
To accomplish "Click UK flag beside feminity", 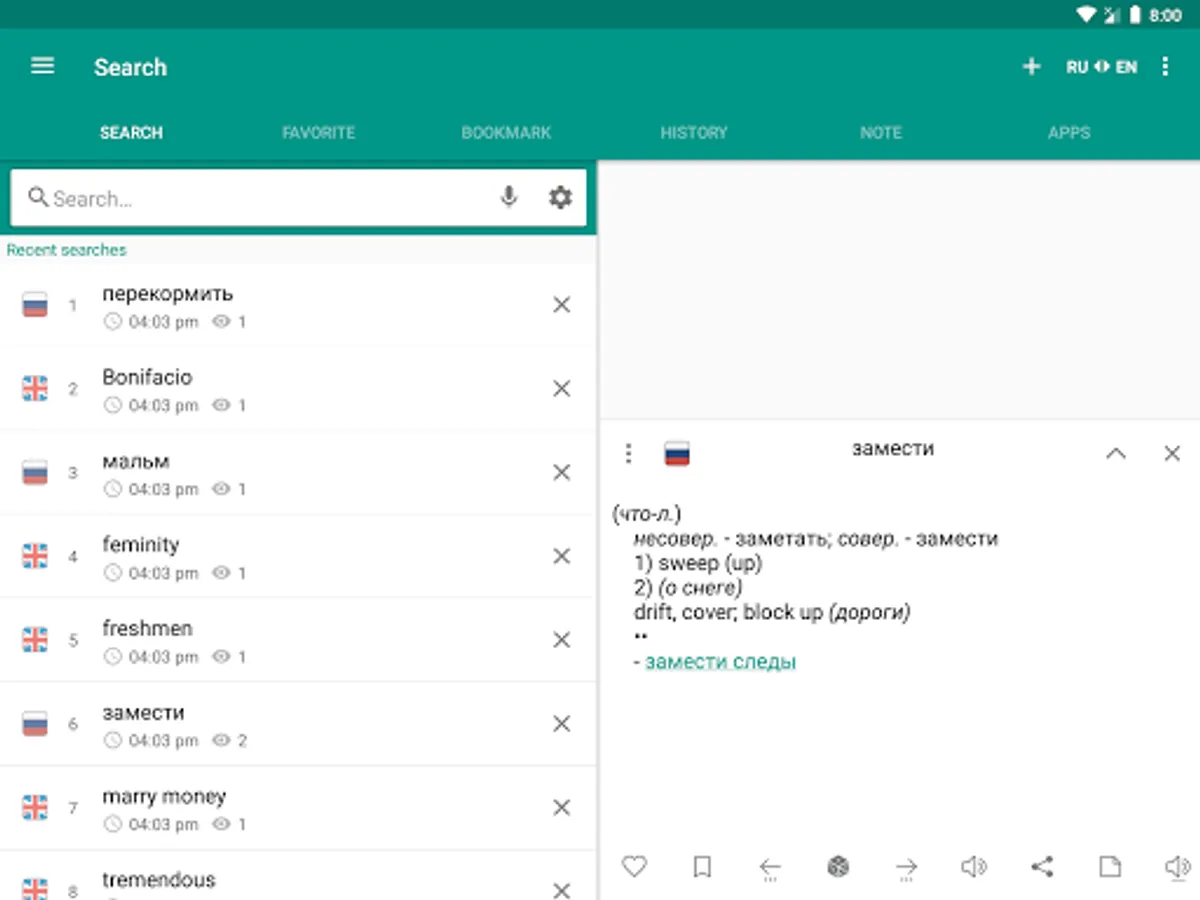I will (x=35, y=556).
